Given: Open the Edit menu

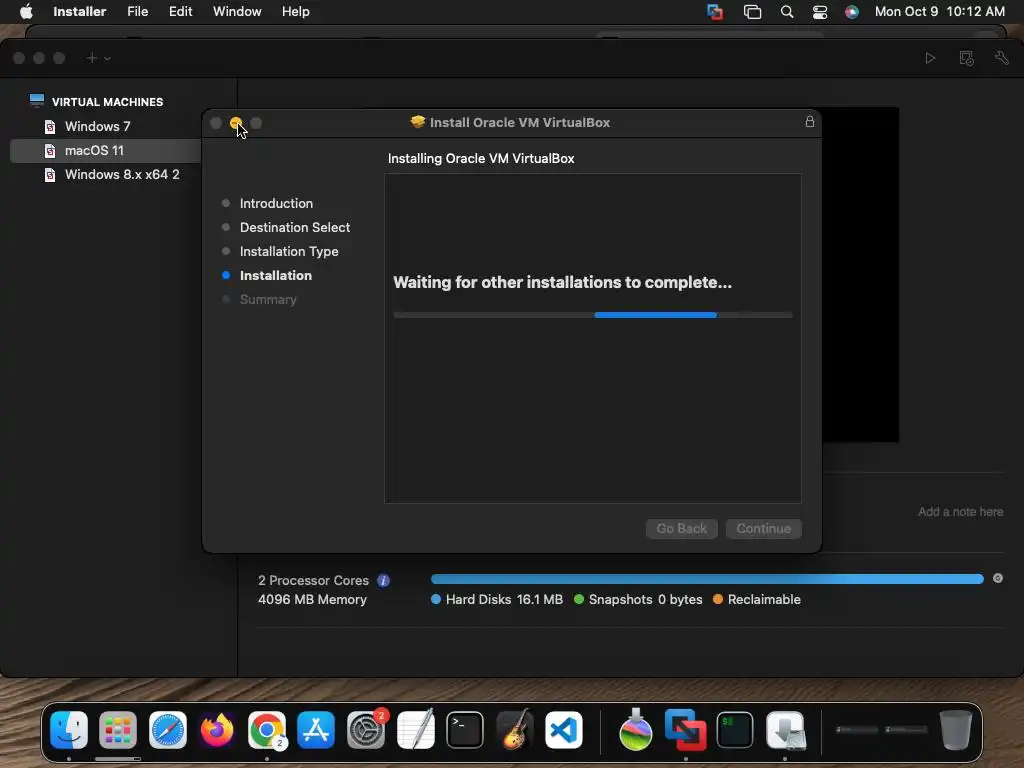Looking at the screenshot, I should click(180, 12).
